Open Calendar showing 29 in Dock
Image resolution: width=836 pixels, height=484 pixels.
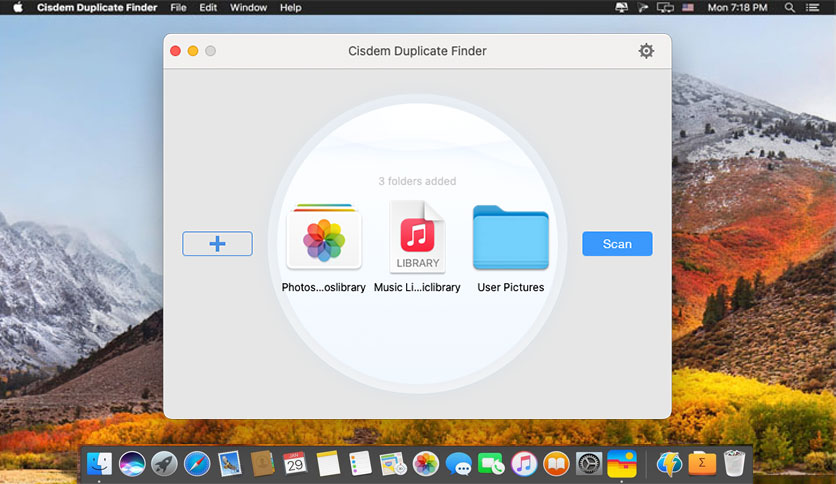coord(295,463)
